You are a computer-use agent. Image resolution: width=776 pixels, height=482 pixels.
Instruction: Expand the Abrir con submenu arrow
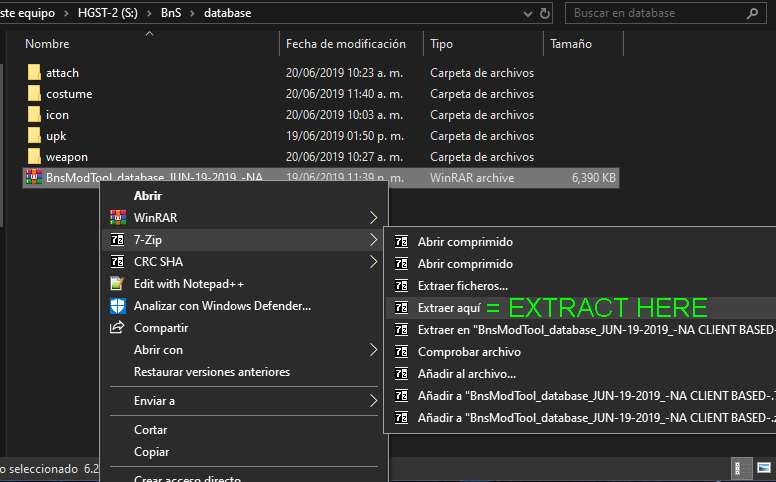[x=373, y=350]
